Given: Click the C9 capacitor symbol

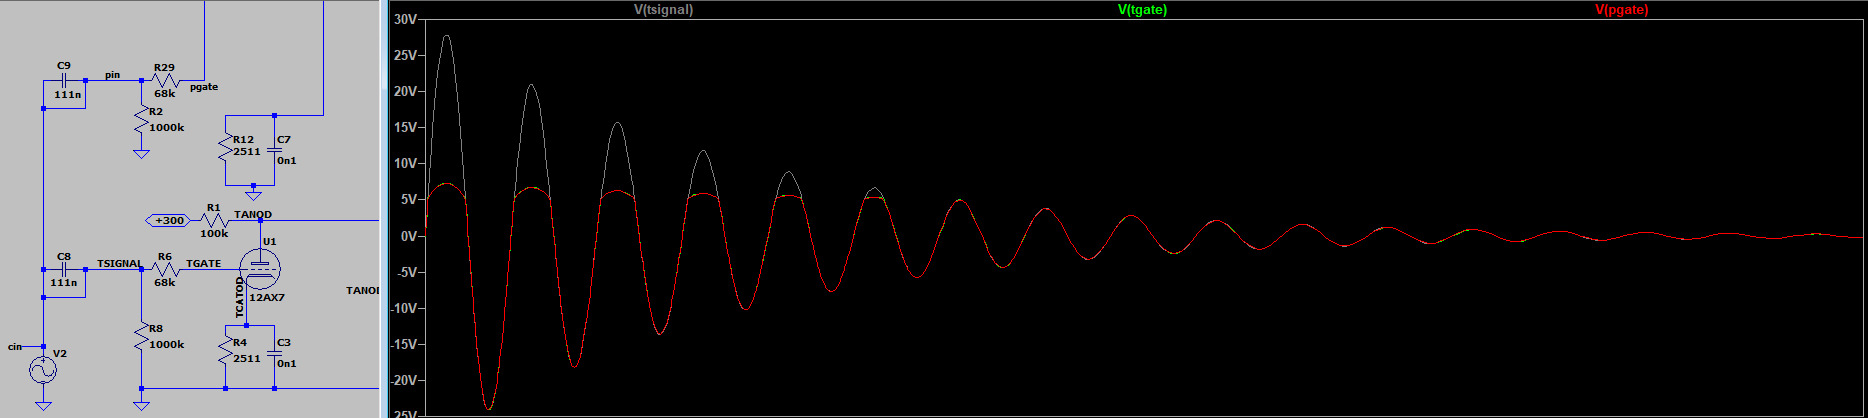Looking at the screenshot, I should (x=64, y=78).
